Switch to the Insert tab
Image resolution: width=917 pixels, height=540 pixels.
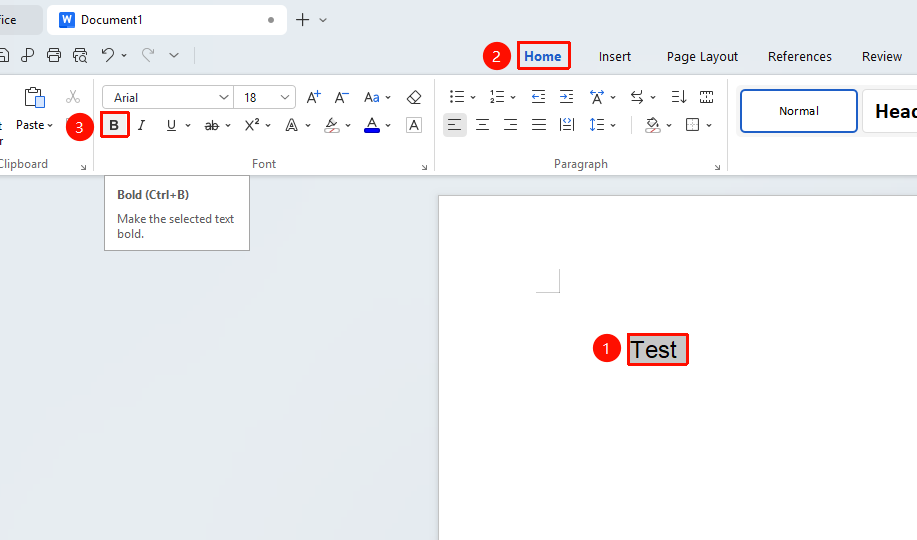pos(615,56)
